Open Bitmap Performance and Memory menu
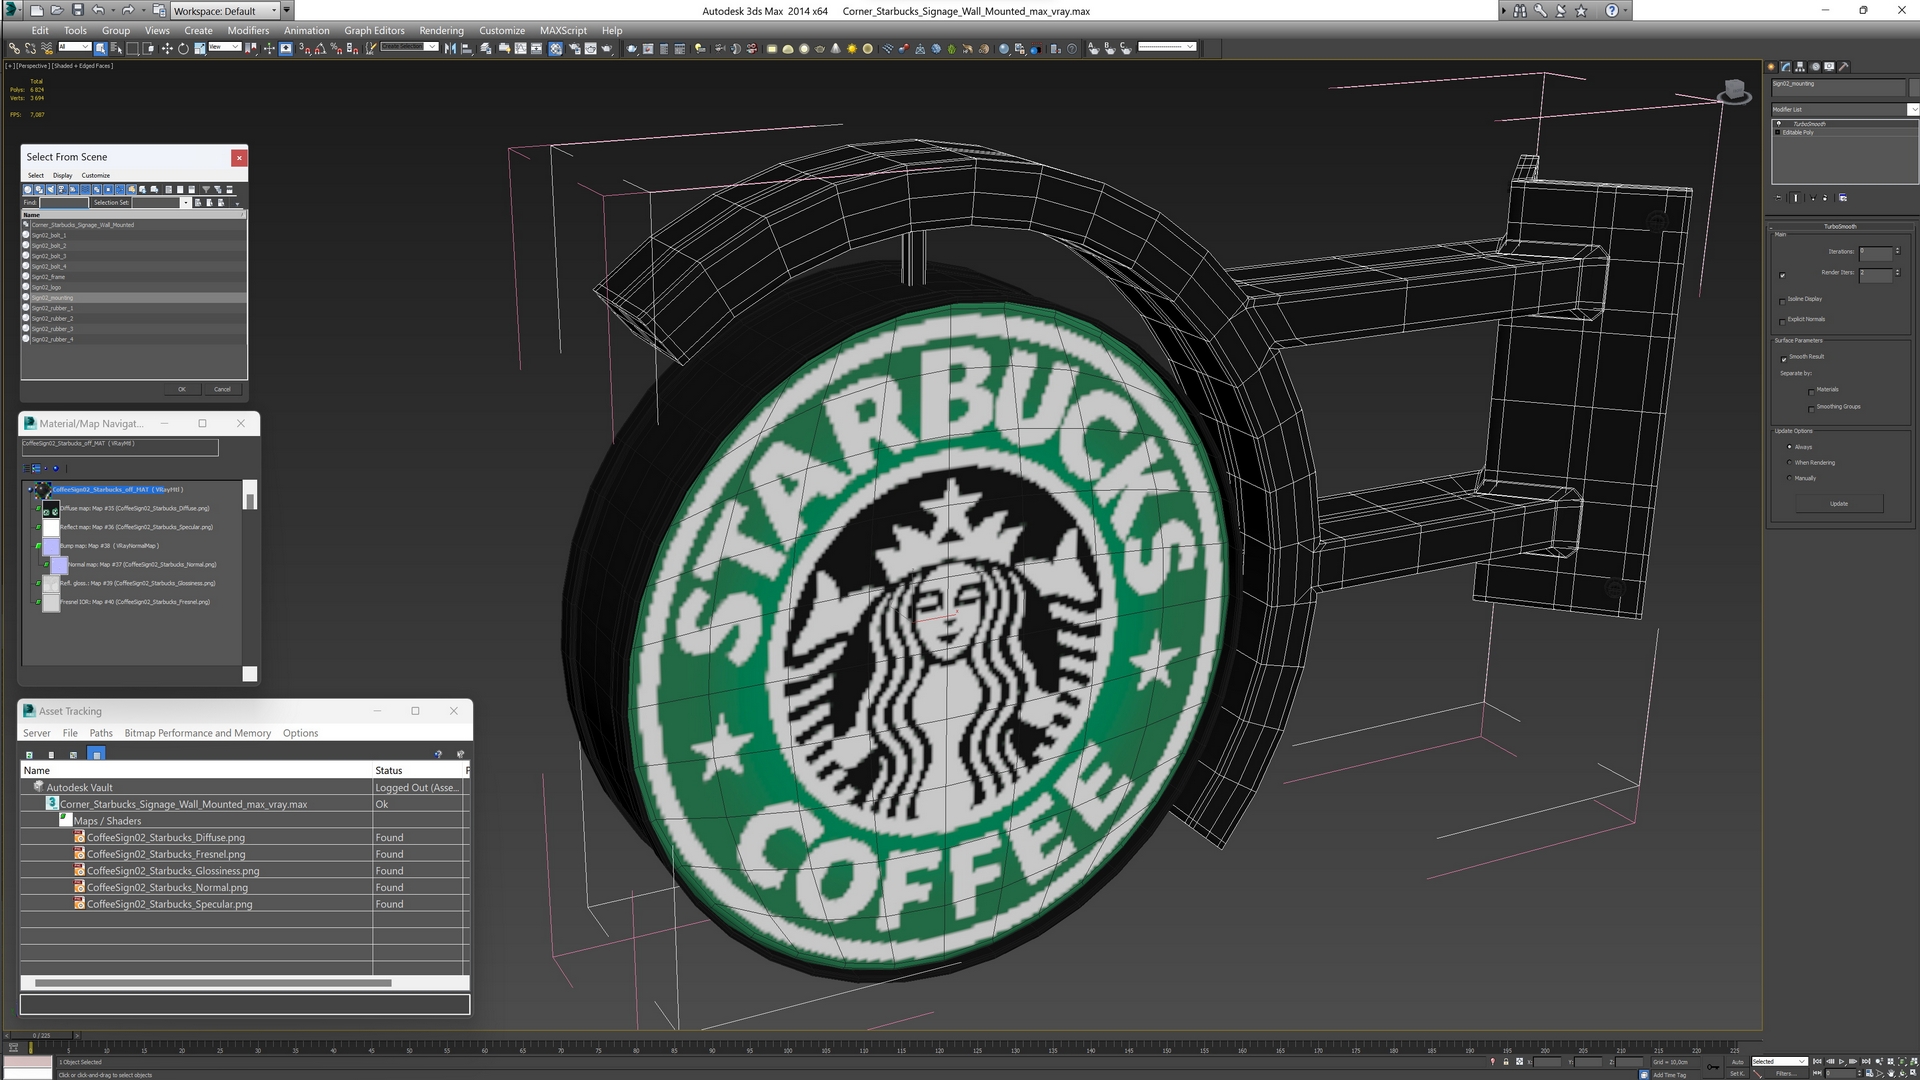This screenshot has height=1080, width=1920. coord(197,733)
